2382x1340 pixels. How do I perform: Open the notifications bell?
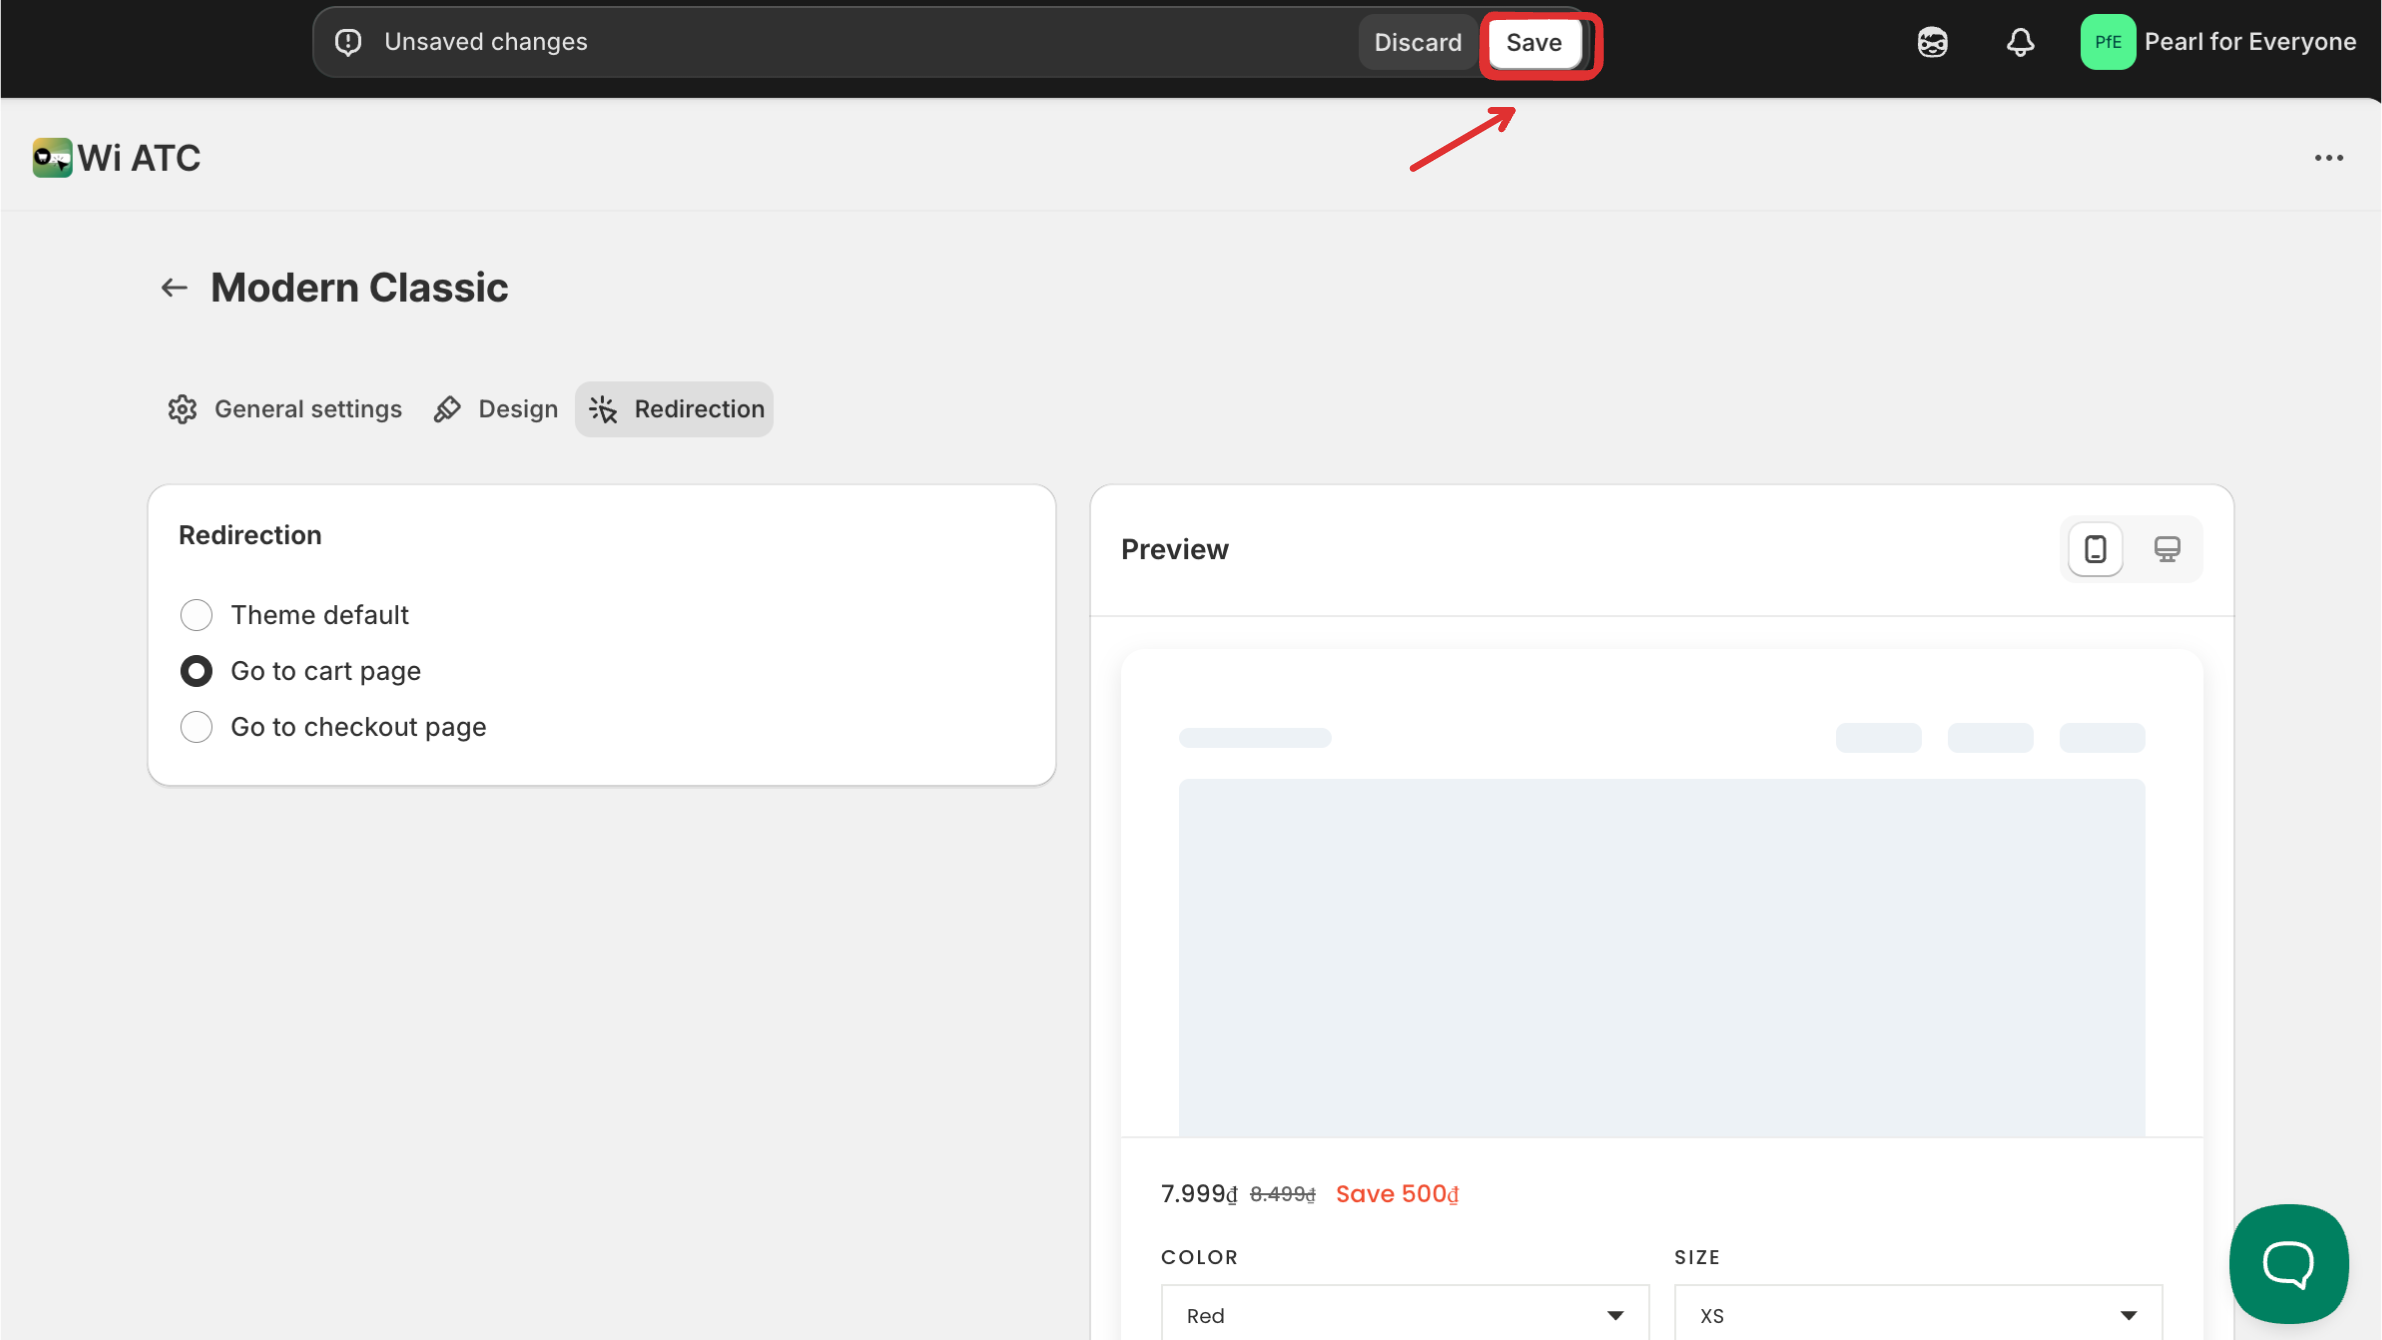click(x=2019, y=42)
